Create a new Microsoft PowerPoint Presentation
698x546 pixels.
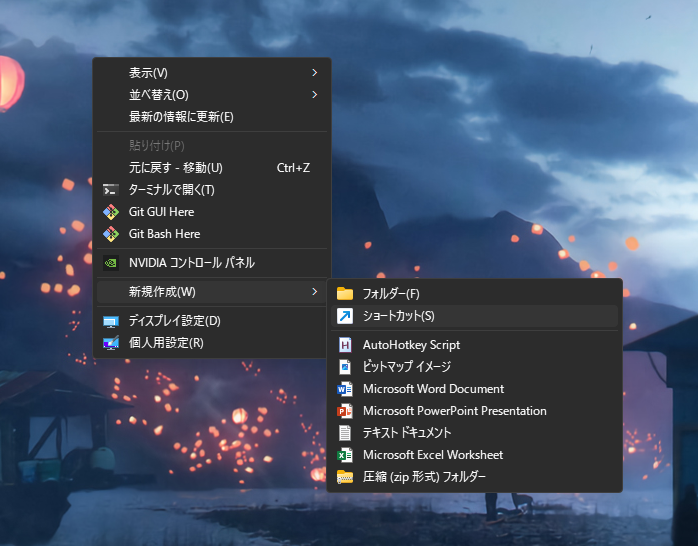tap(475, 411)
